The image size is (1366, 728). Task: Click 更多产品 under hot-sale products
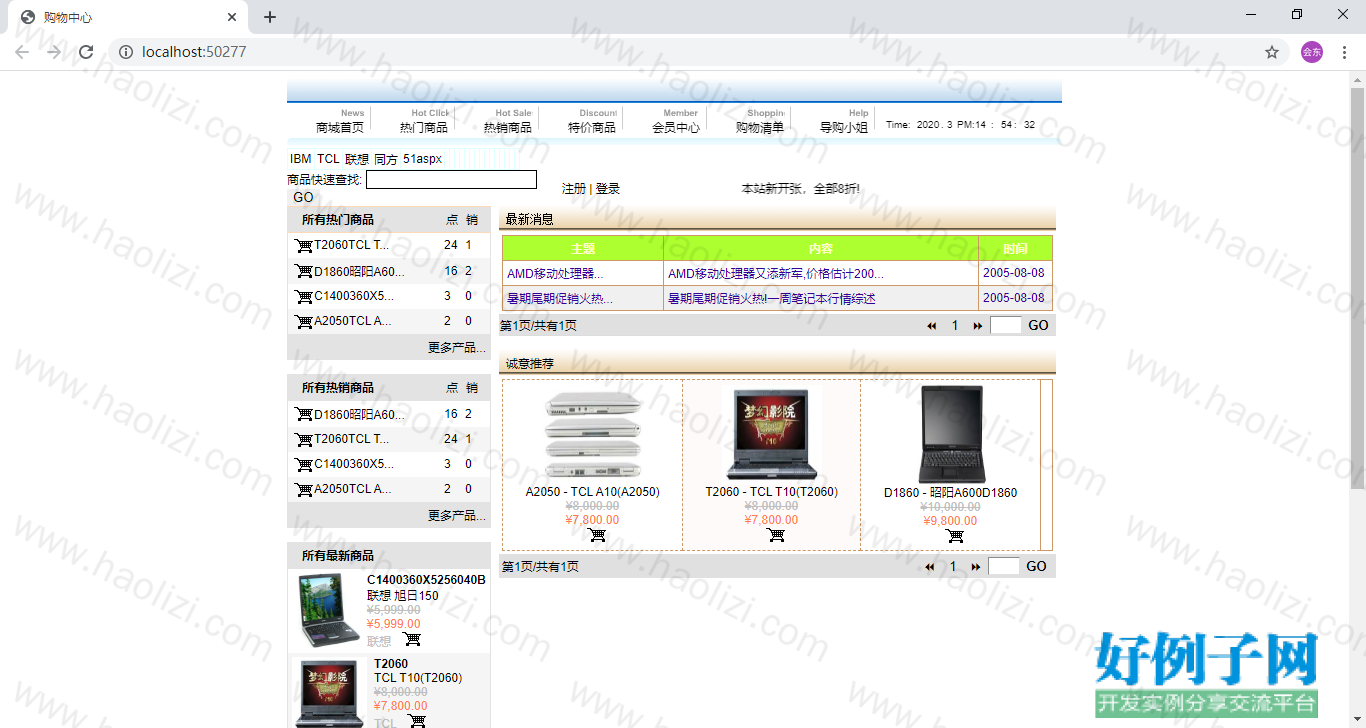coord(457,516)
